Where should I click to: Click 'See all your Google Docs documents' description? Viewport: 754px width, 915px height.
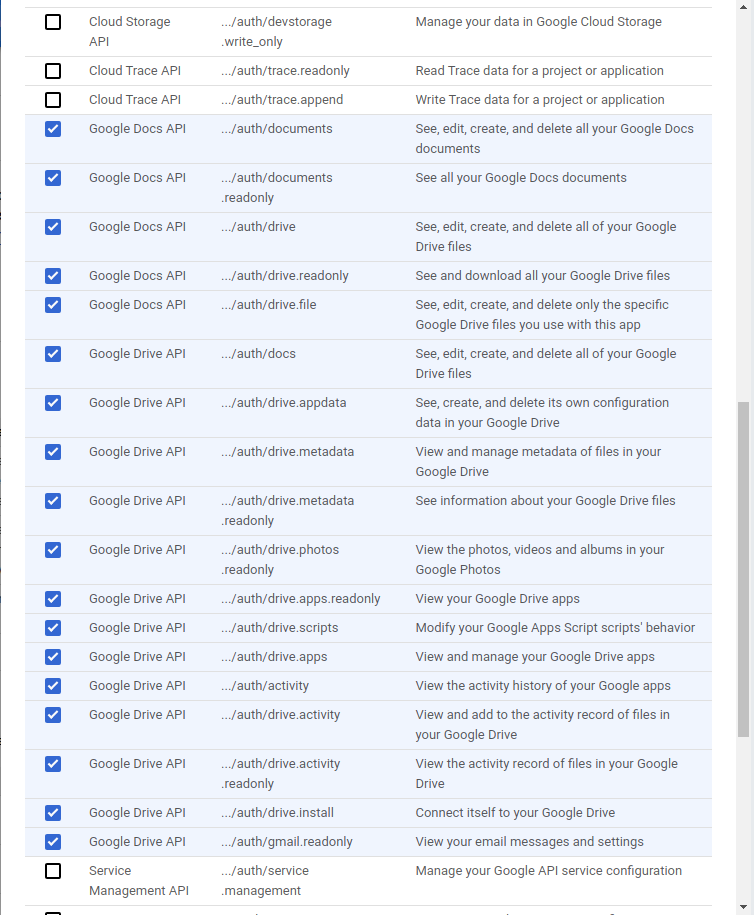pyautogui.click(x=521, y=177)
